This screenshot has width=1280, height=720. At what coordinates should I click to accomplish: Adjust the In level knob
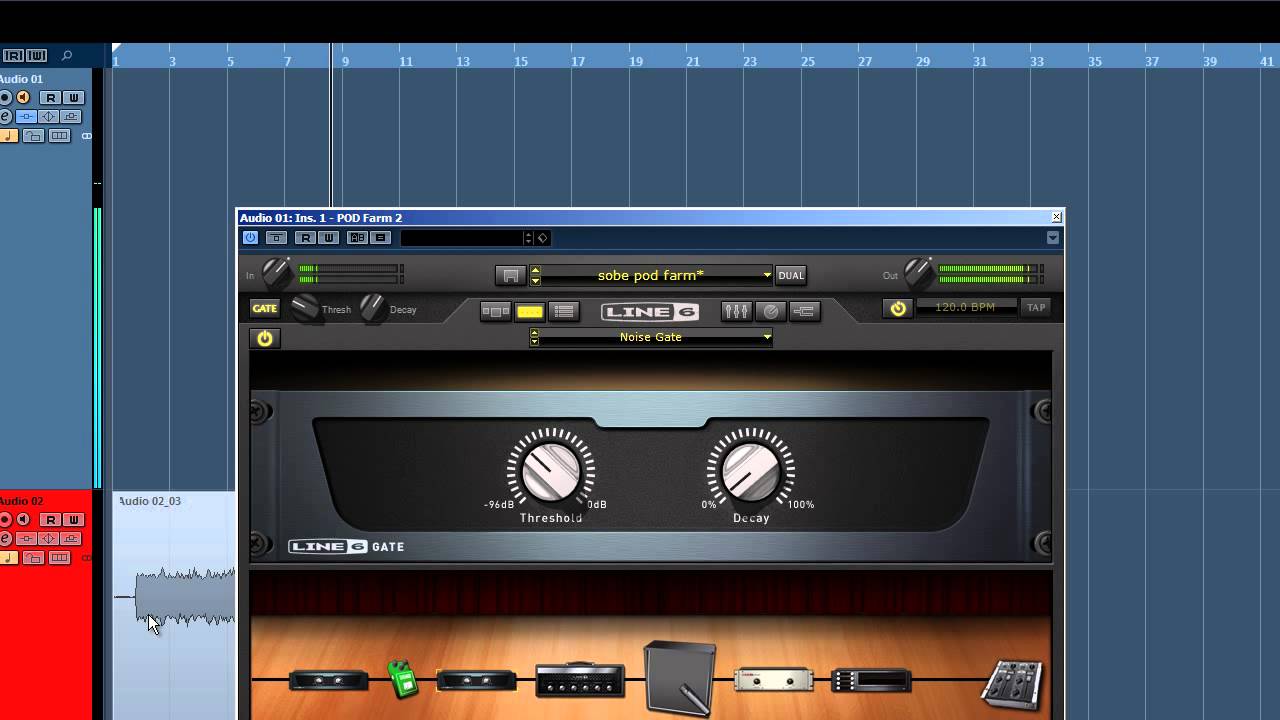275,272
